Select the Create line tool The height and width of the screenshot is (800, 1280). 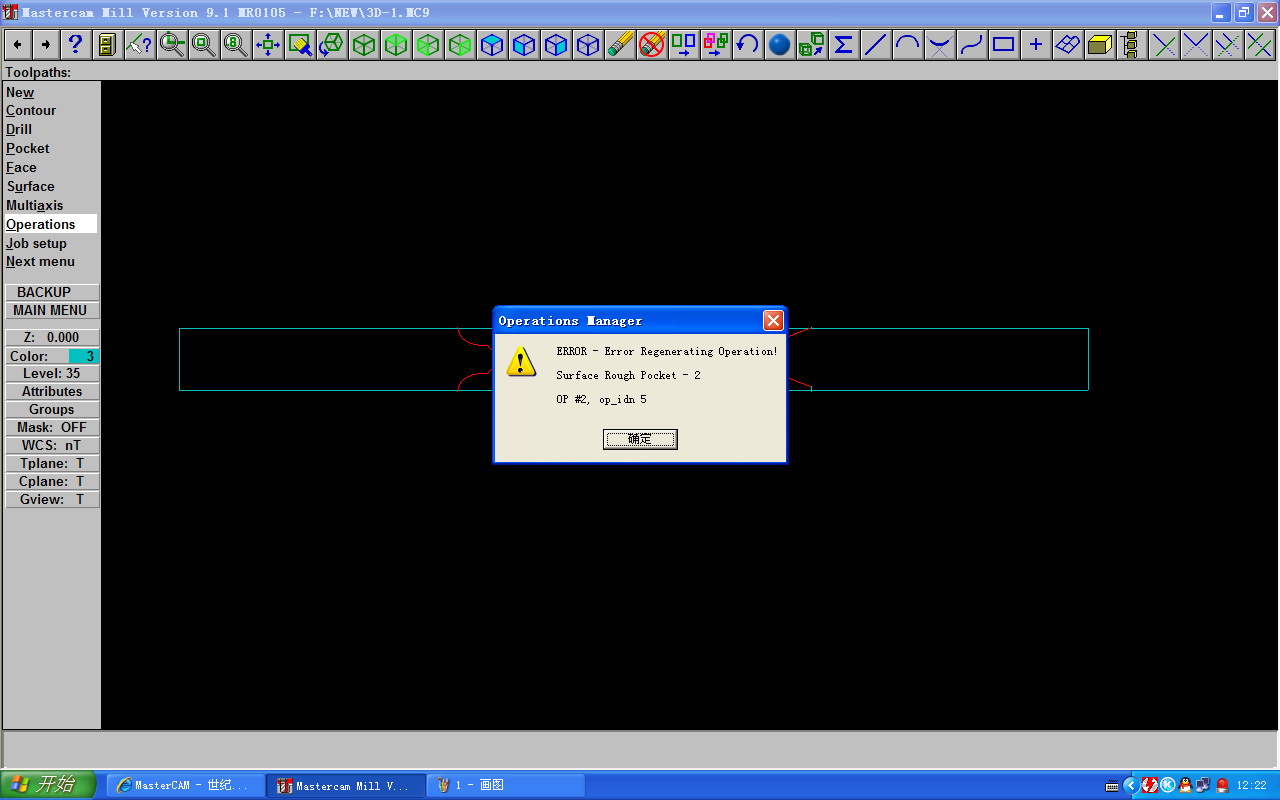[876, 44]
